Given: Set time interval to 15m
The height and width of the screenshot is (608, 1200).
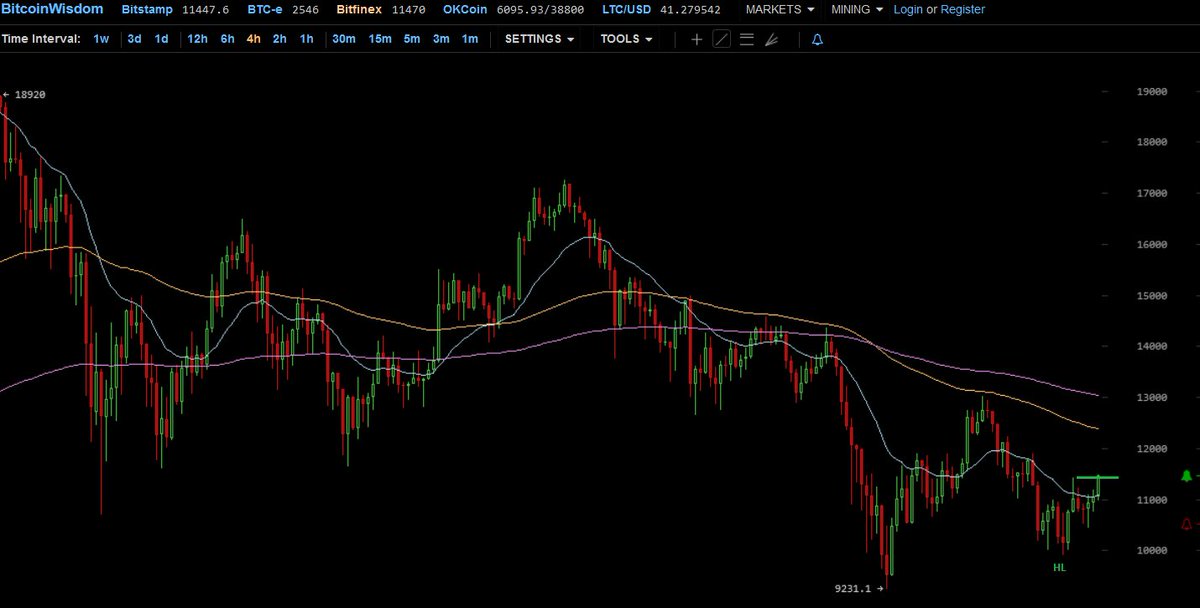Looking at the screenshot, I should [379, 39].
